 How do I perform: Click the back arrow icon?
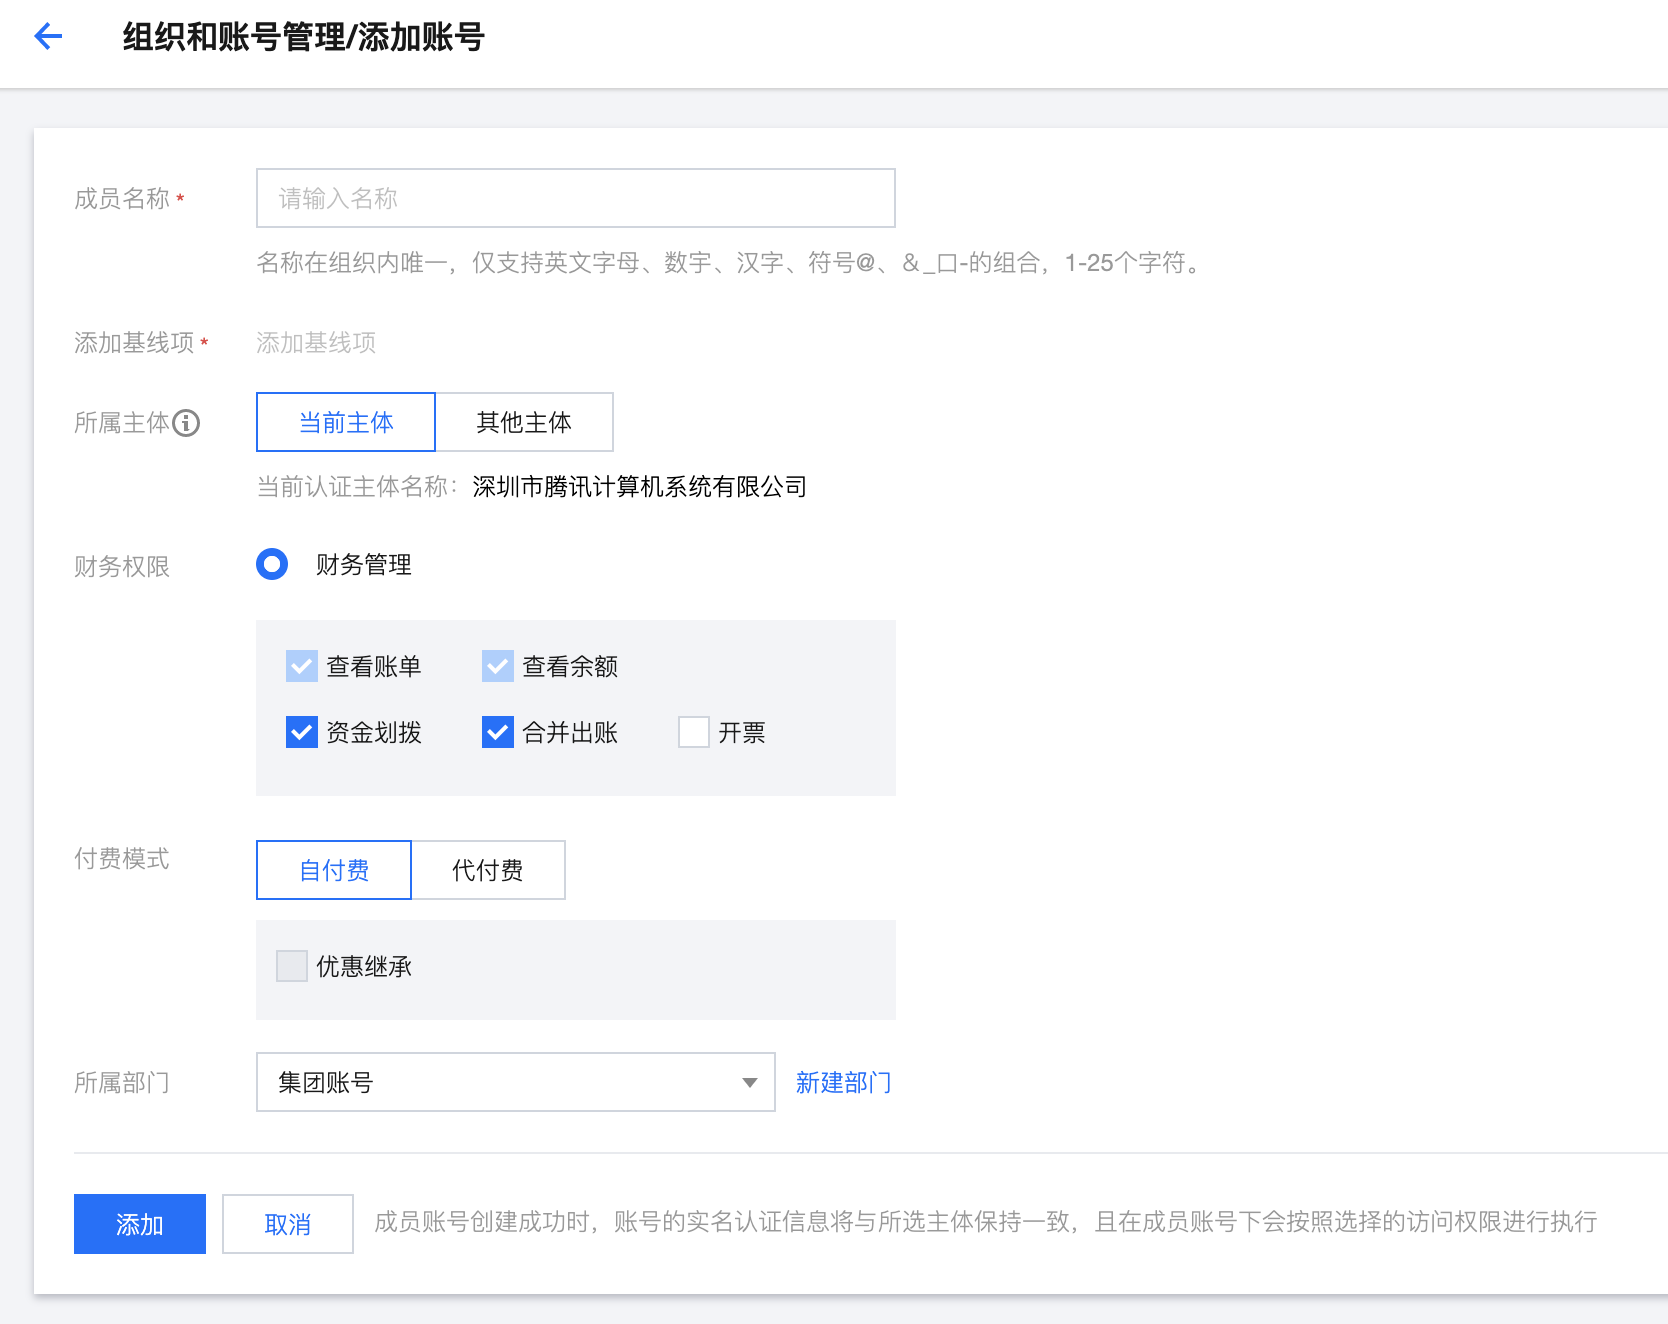pyautogui.click(x=48, y=37)
